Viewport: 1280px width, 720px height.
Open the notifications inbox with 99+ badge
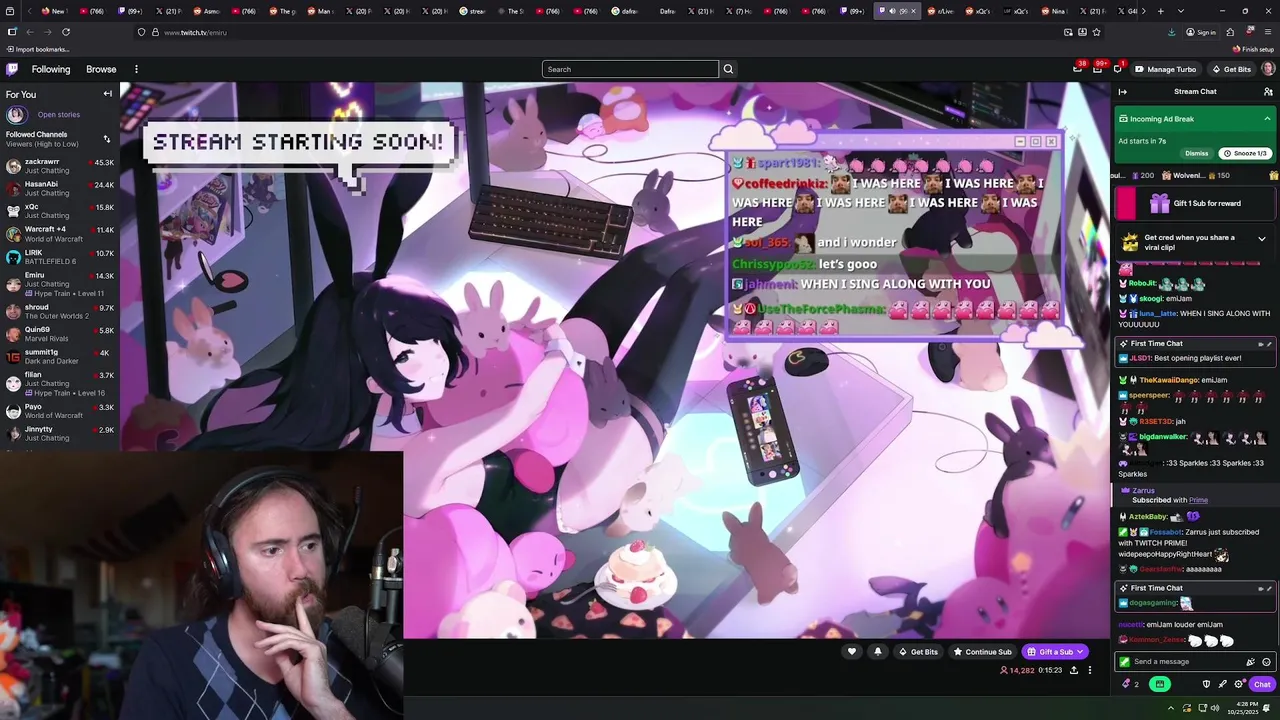(1097, 69)
